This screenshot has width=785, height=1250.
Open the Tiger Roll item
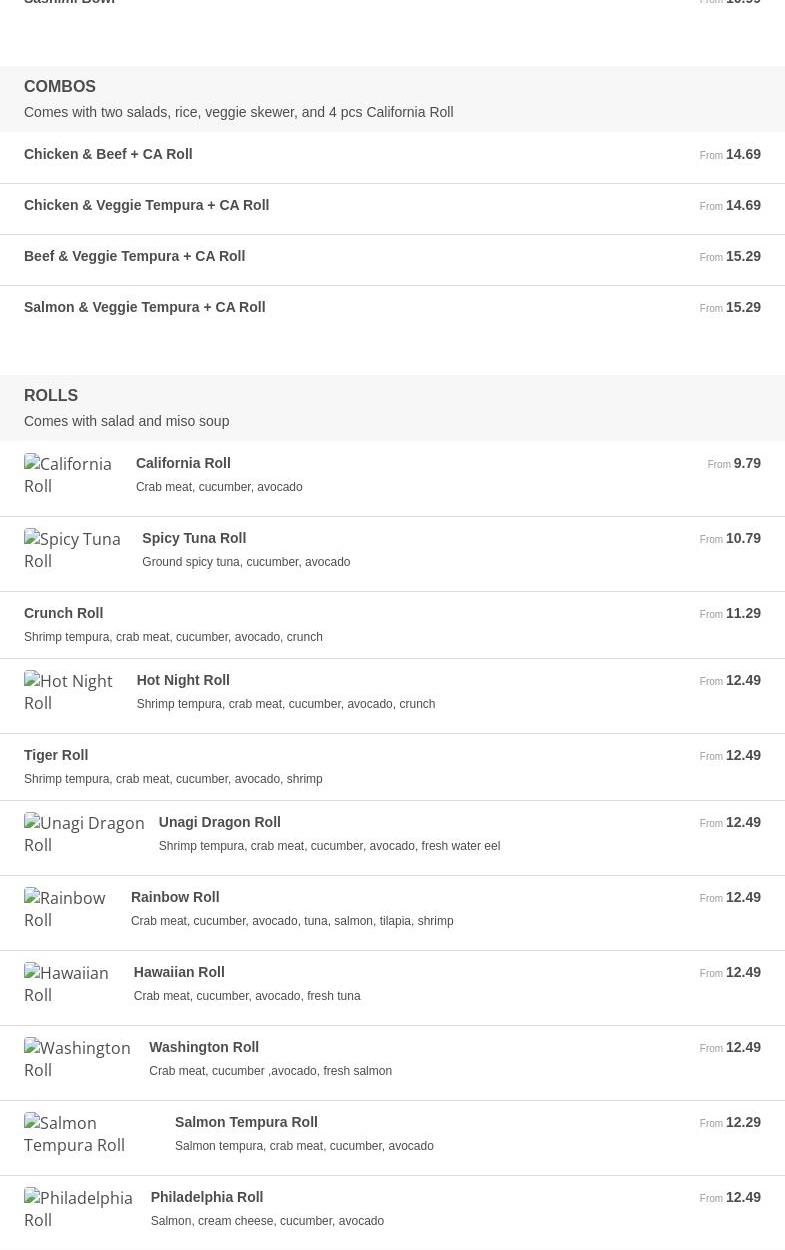(x=56, y=756)
